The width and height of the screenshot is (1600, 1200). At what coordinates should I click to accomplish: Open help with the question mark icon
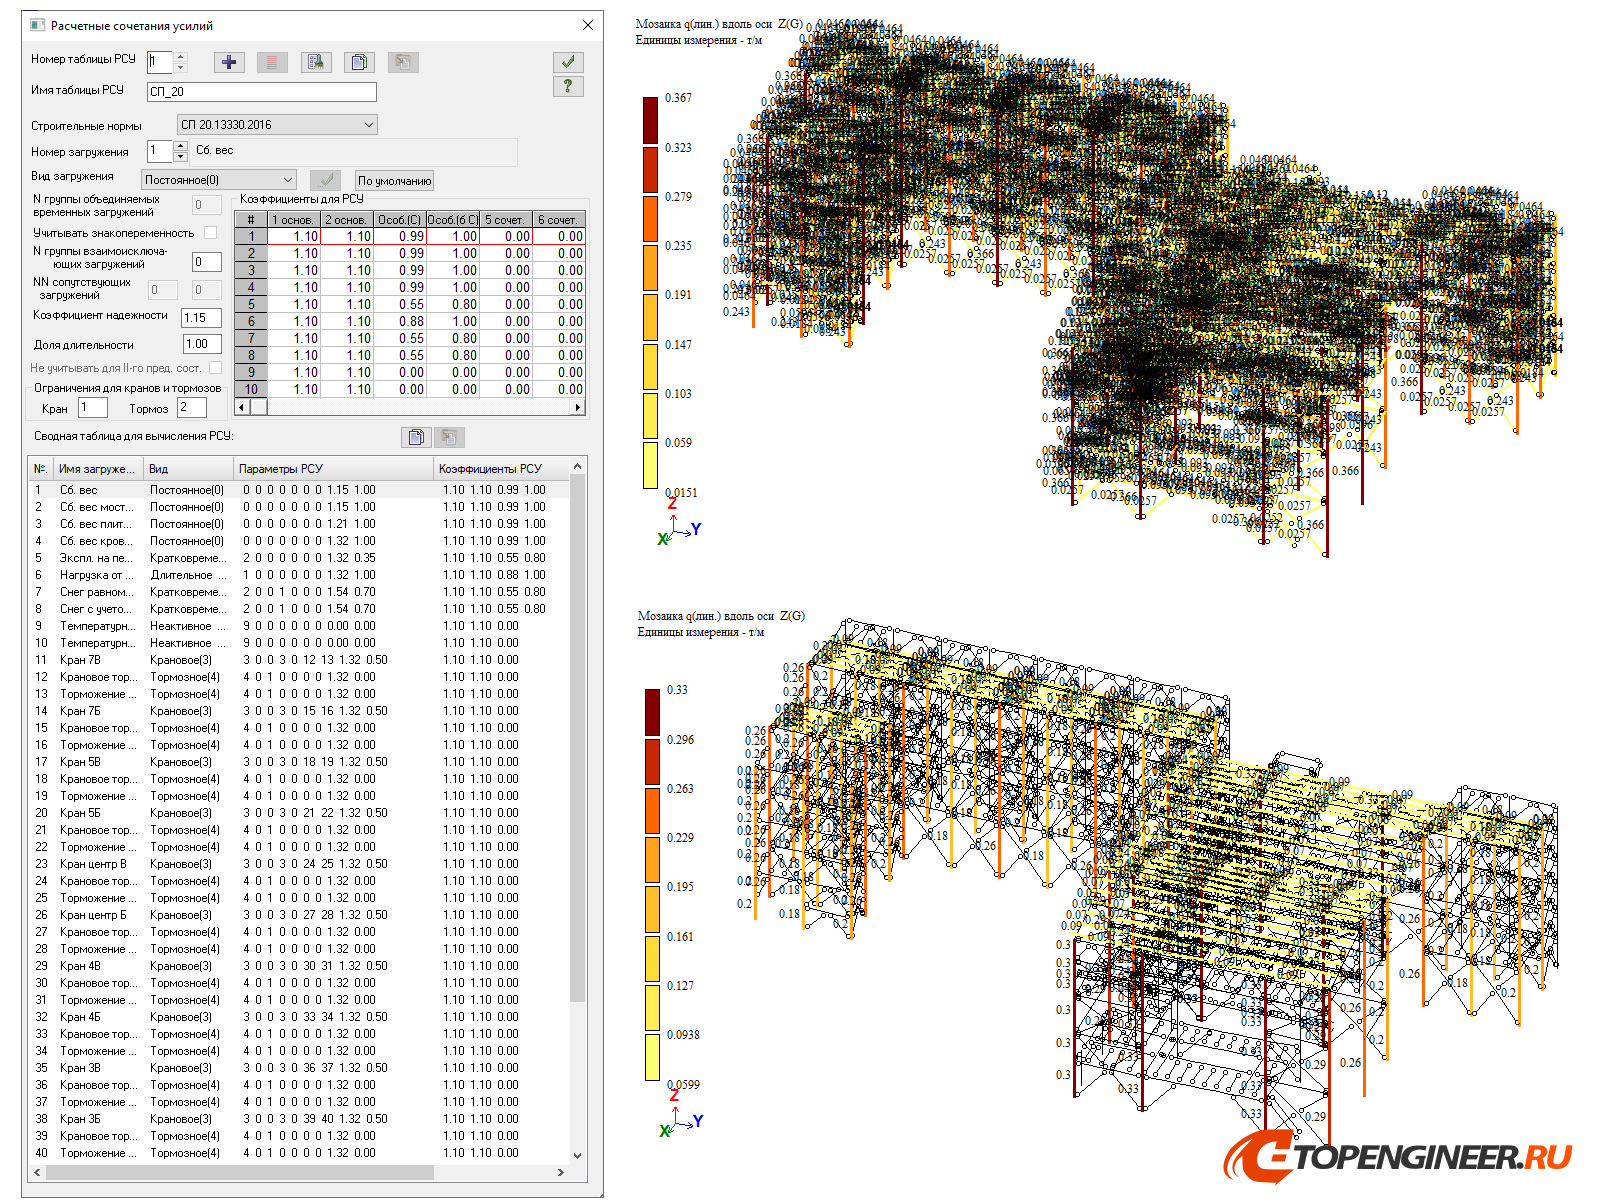(567, 87)
